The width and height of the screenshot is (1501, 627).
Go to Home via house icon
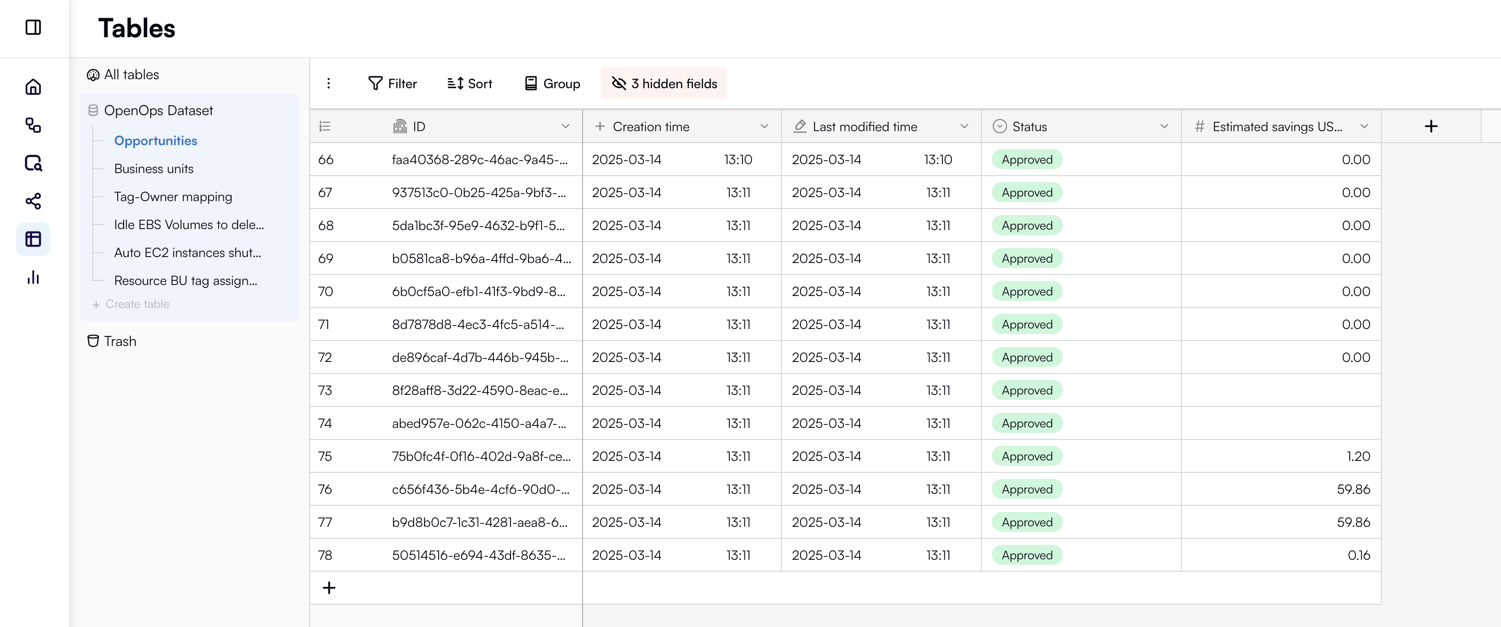(33, 87)
